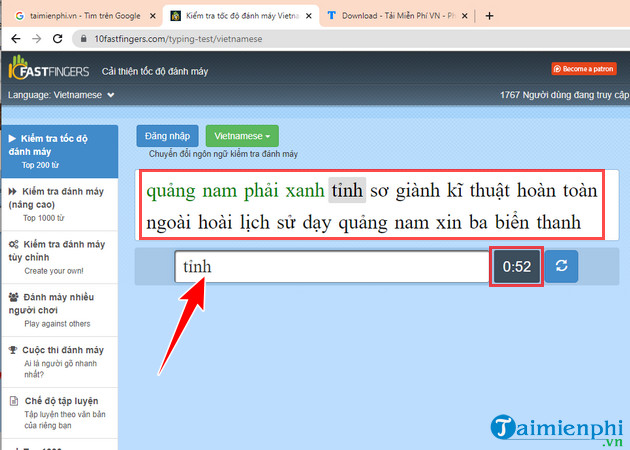Click the Cải thiện tốc độ đánh máy tagline

point(155,72)
